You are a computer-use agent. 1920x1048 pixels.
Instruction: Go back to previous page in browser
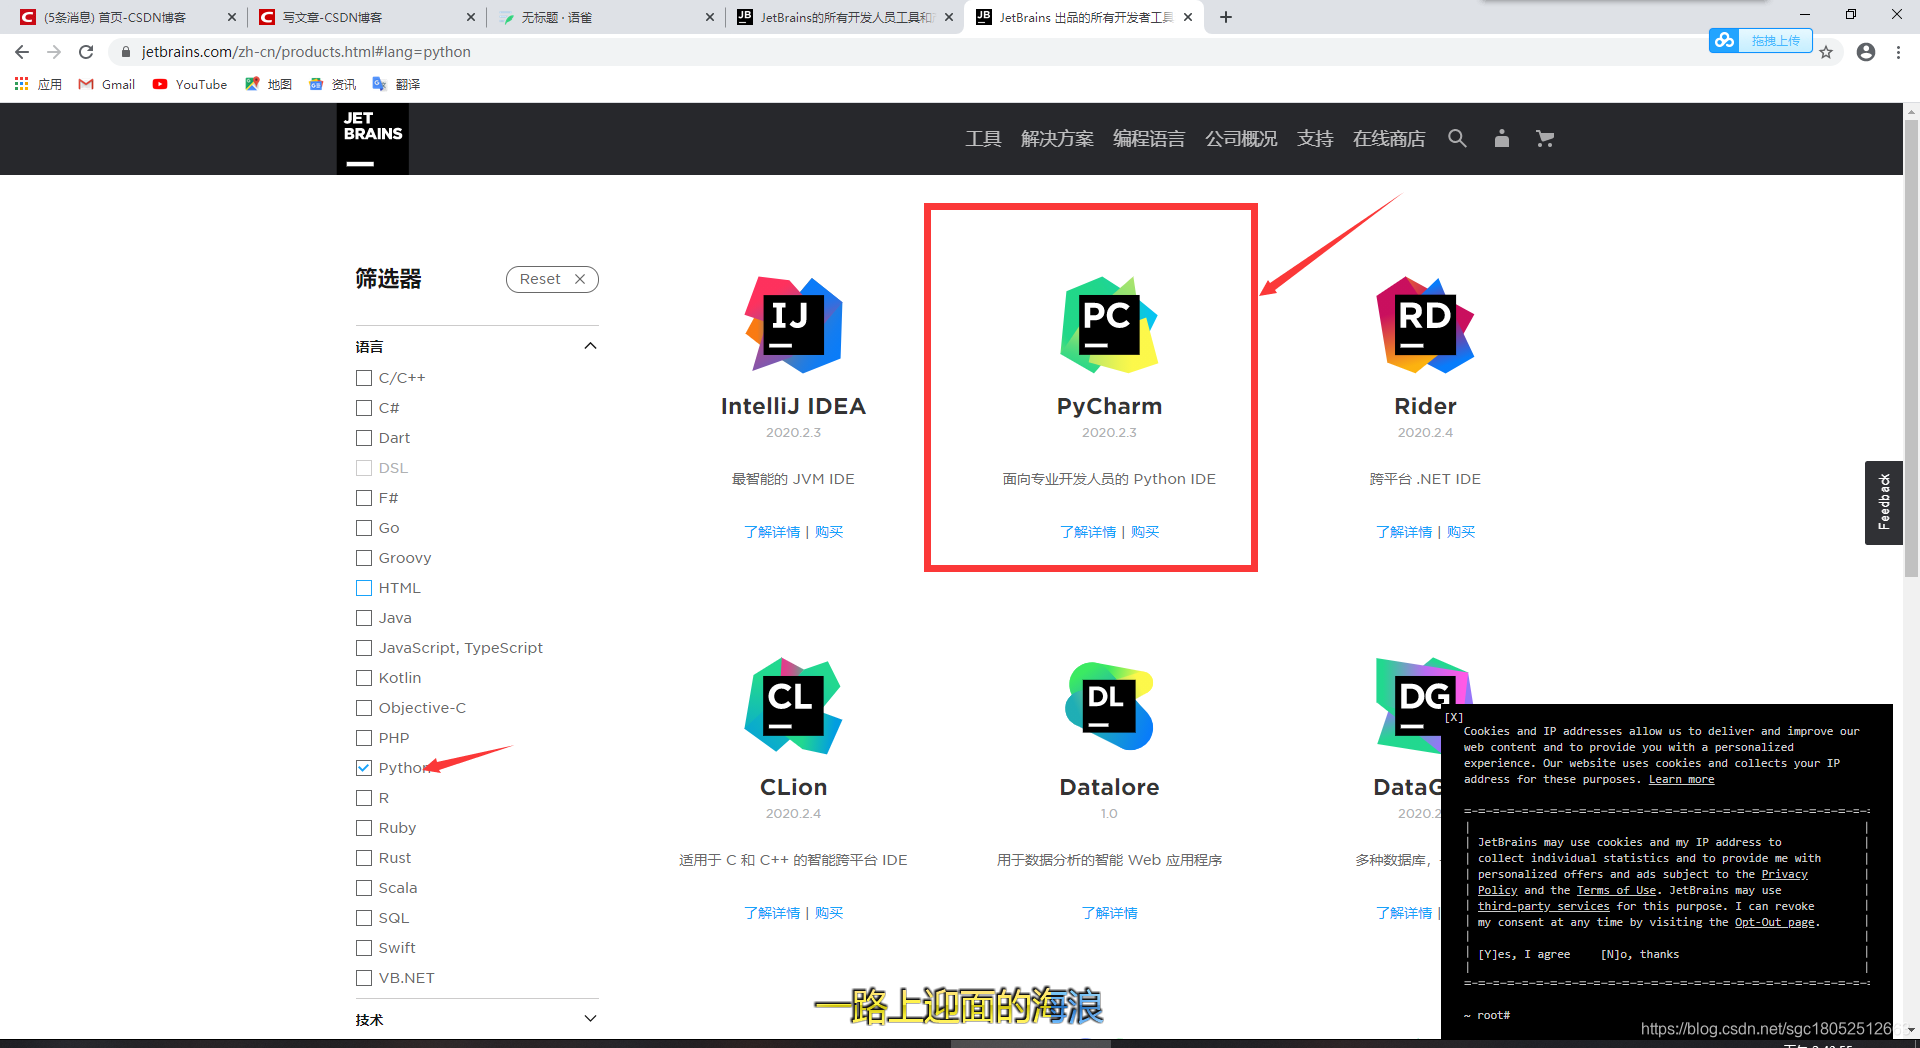click(x=22, y=52)
